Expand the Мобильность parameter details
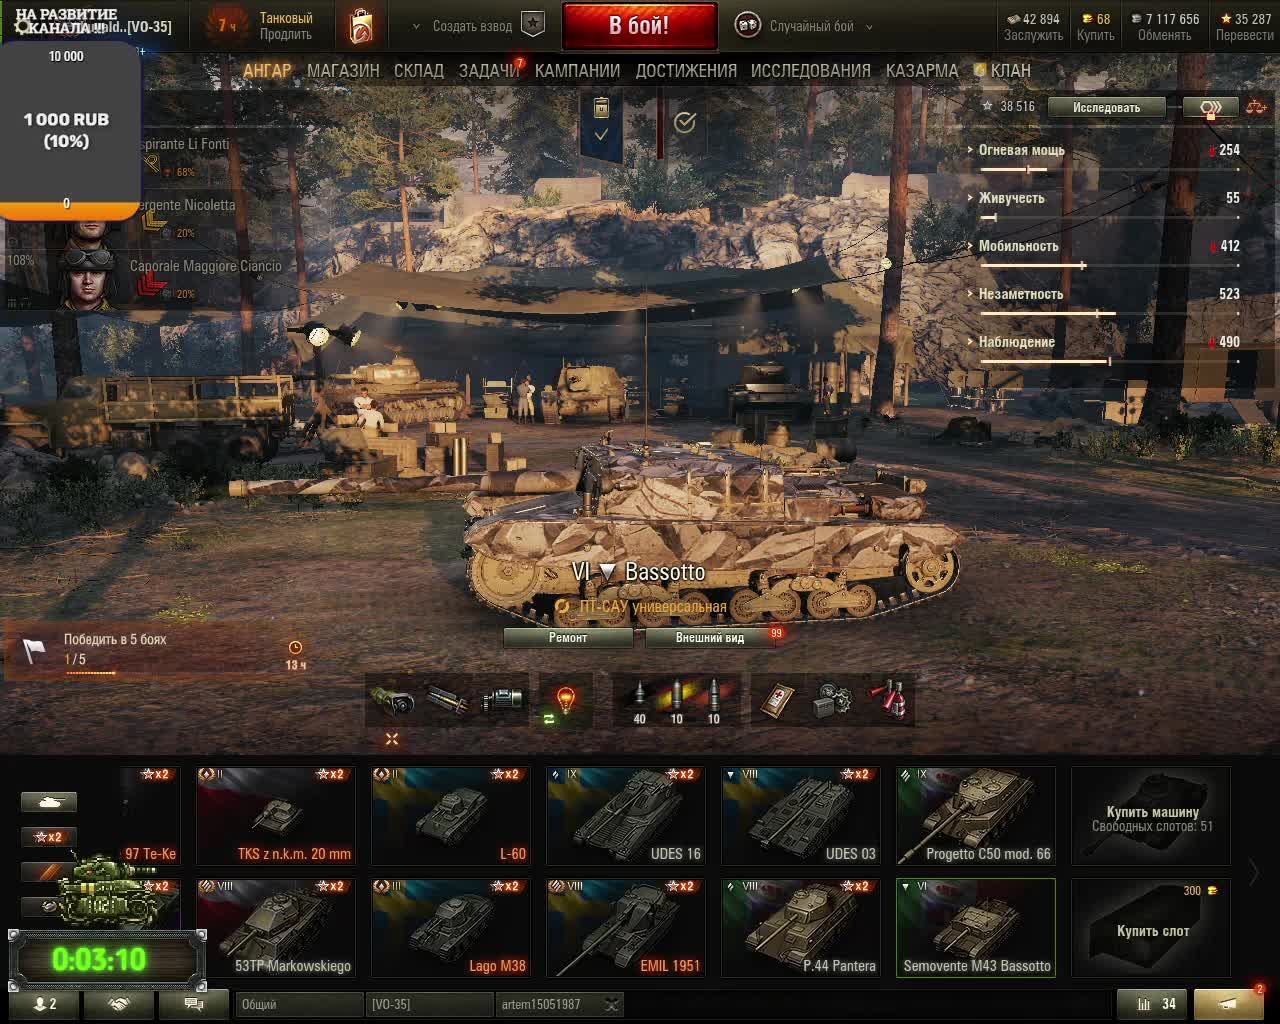 point(1017,246)
